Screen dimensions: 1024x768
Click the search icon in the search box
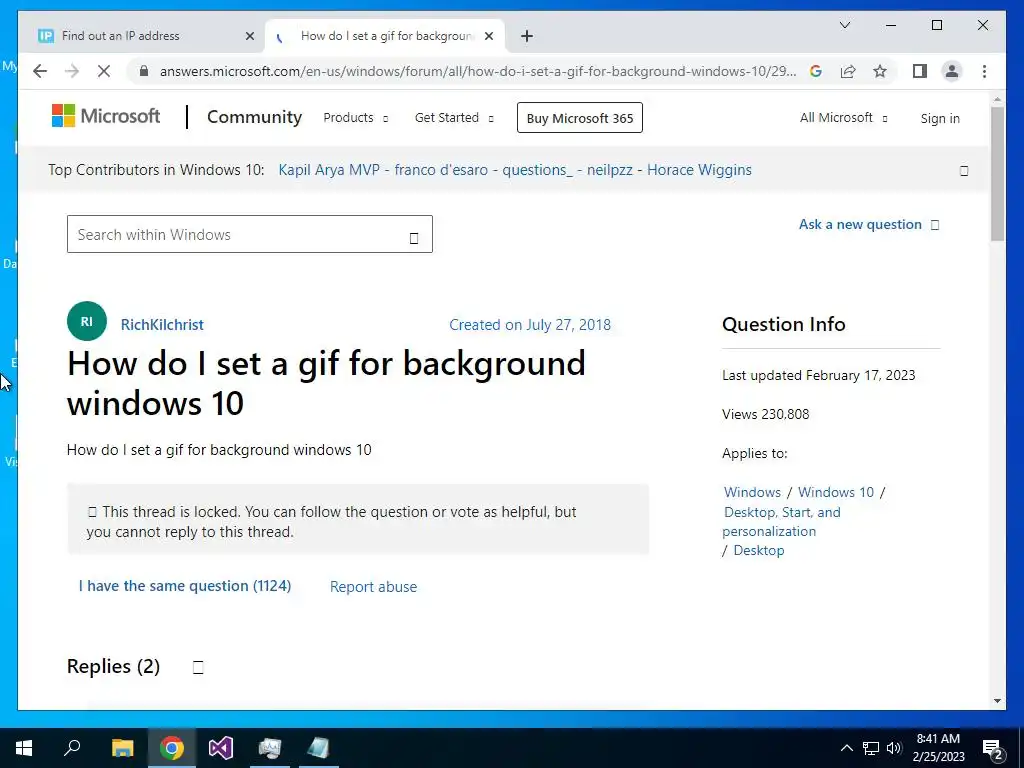pyautogui.click(x=413, y=238)
